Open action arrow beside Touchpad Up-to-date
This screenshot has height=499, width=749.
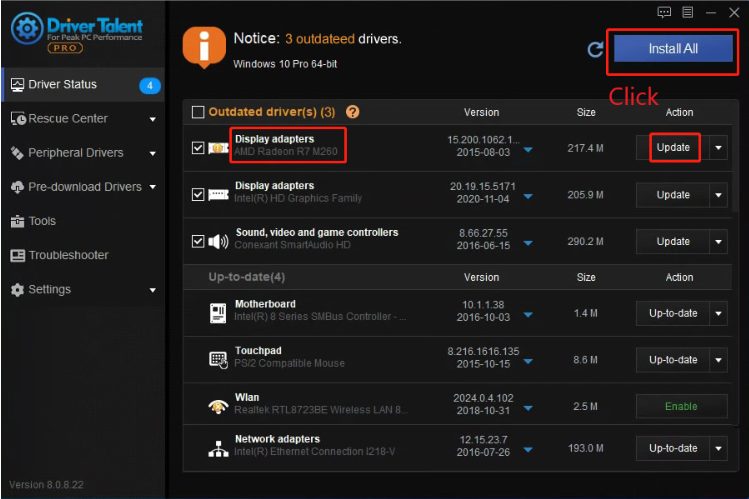(x=718, y=360)
